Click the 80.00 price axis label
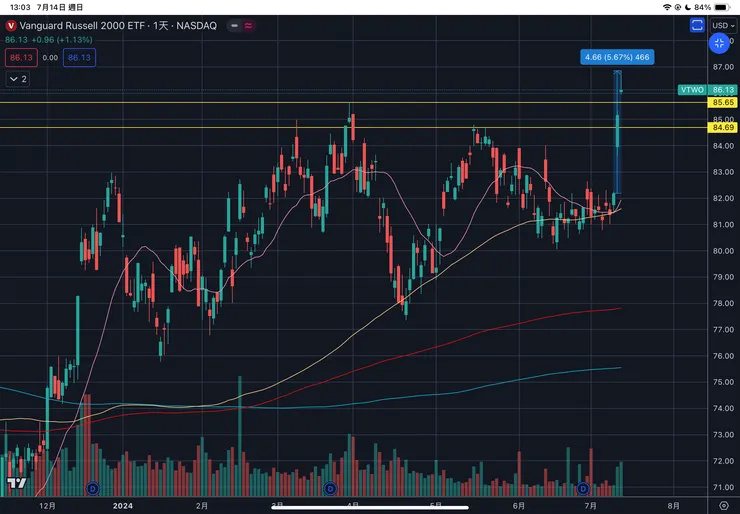740x514 pixels. tap(723, 251)
